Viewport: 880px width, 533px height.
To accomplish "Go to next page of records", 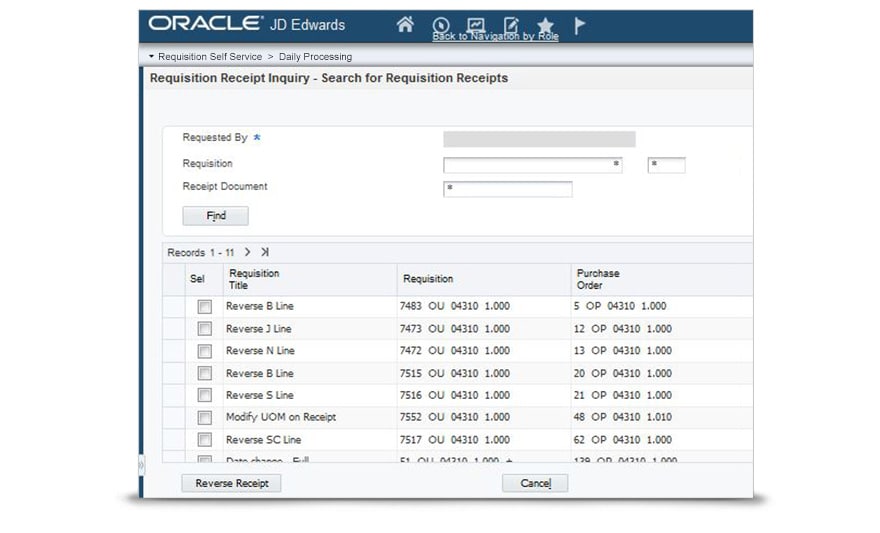I will click(x=248, y=253).
